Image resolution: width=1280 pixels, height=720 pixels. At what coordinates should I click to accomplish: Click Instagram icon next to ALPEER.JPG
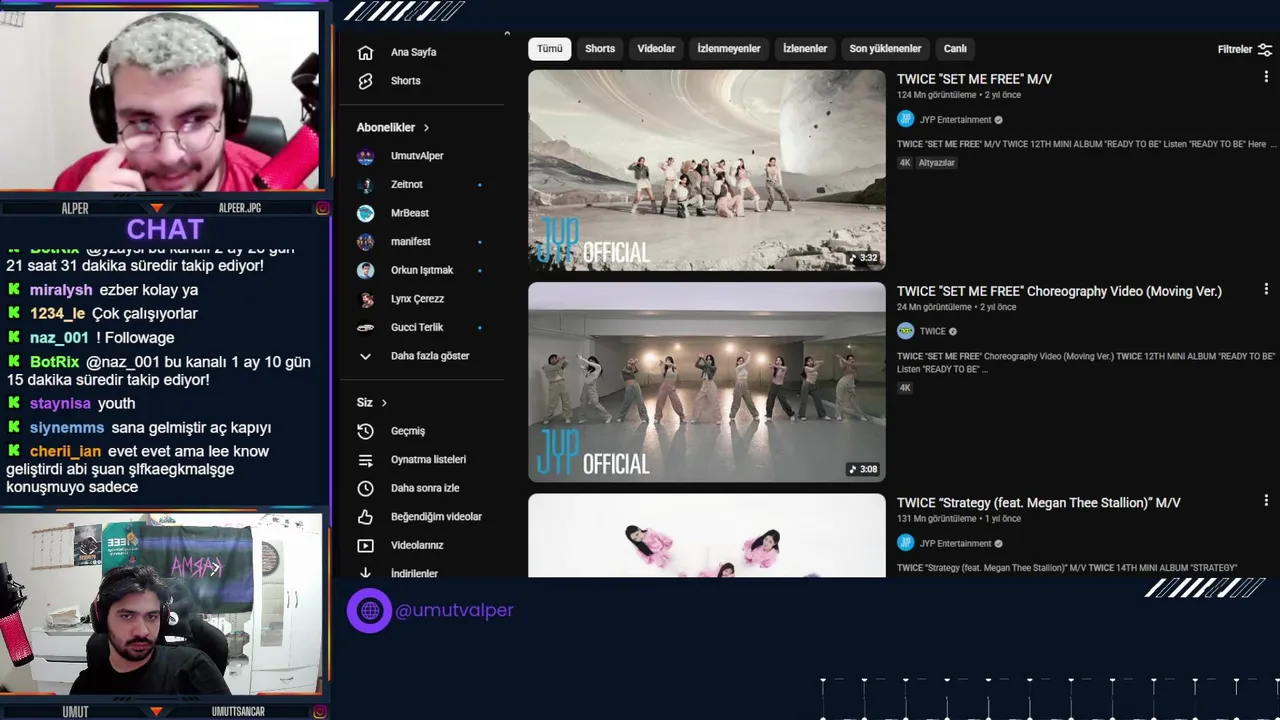(322, 208)
